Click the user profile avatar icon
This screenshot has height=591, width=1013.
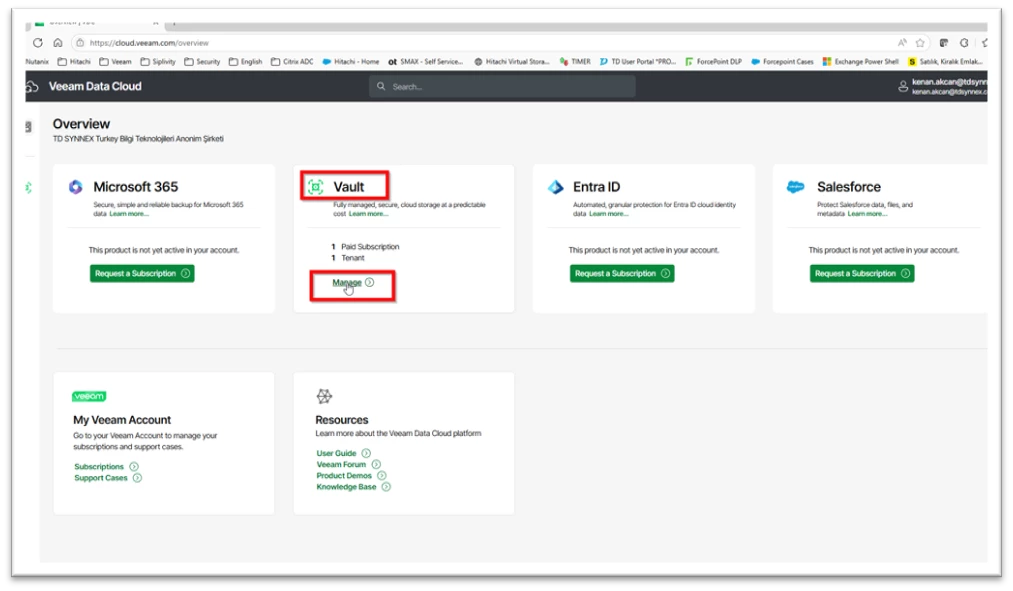tap(903, 87)
